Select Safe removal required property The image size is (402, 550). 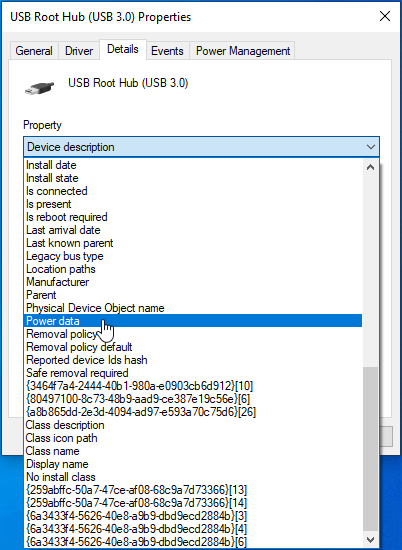coord(194,373)
